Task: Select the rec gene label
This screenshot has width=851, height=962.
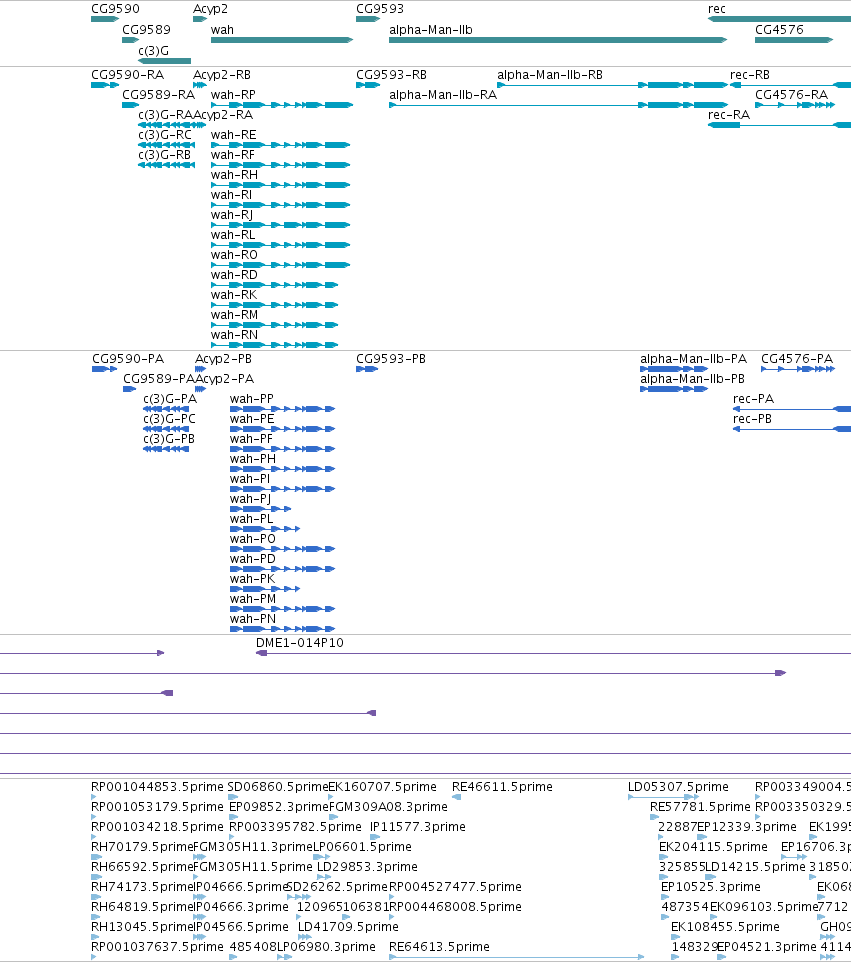Action: pos(717,9)
